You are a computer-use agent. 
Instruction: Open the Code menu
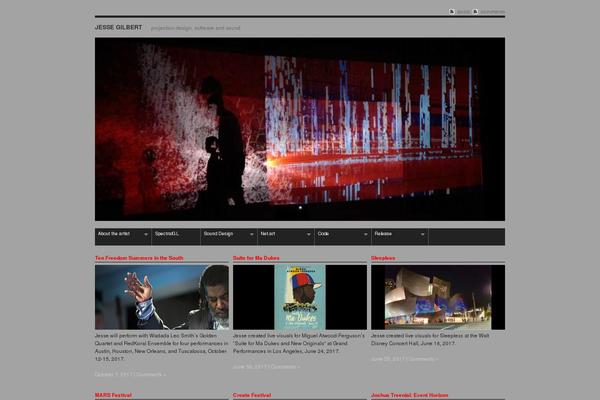pyautogui.click(x=343, y=237)
